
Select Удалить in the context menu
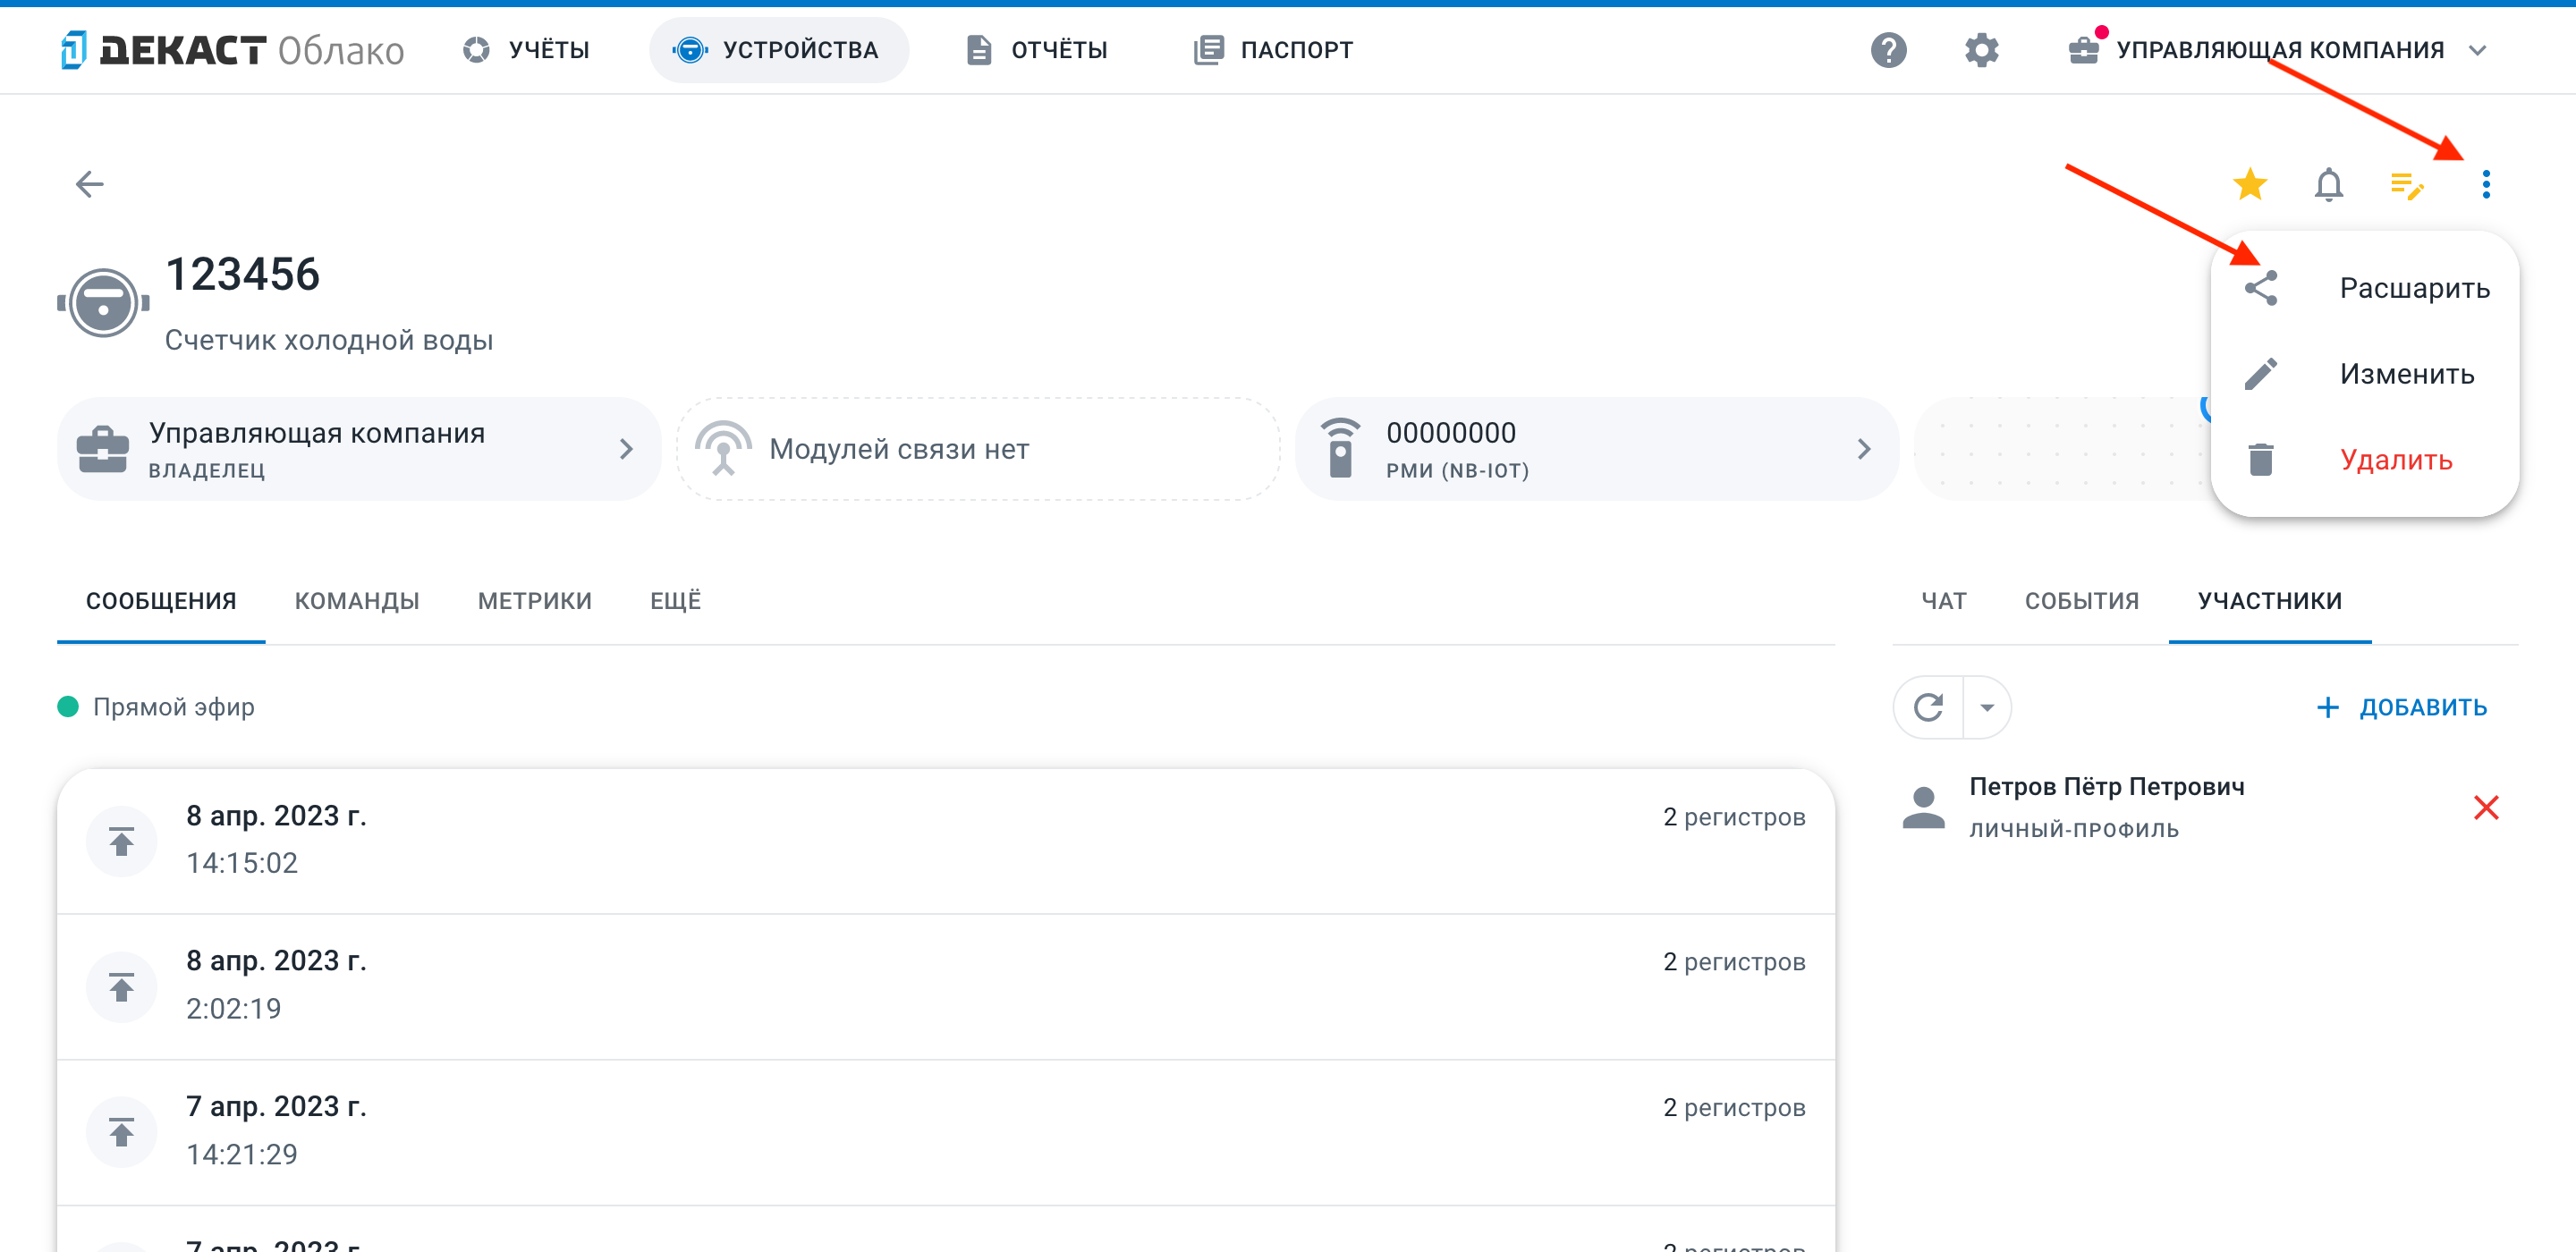point(2364,460)
